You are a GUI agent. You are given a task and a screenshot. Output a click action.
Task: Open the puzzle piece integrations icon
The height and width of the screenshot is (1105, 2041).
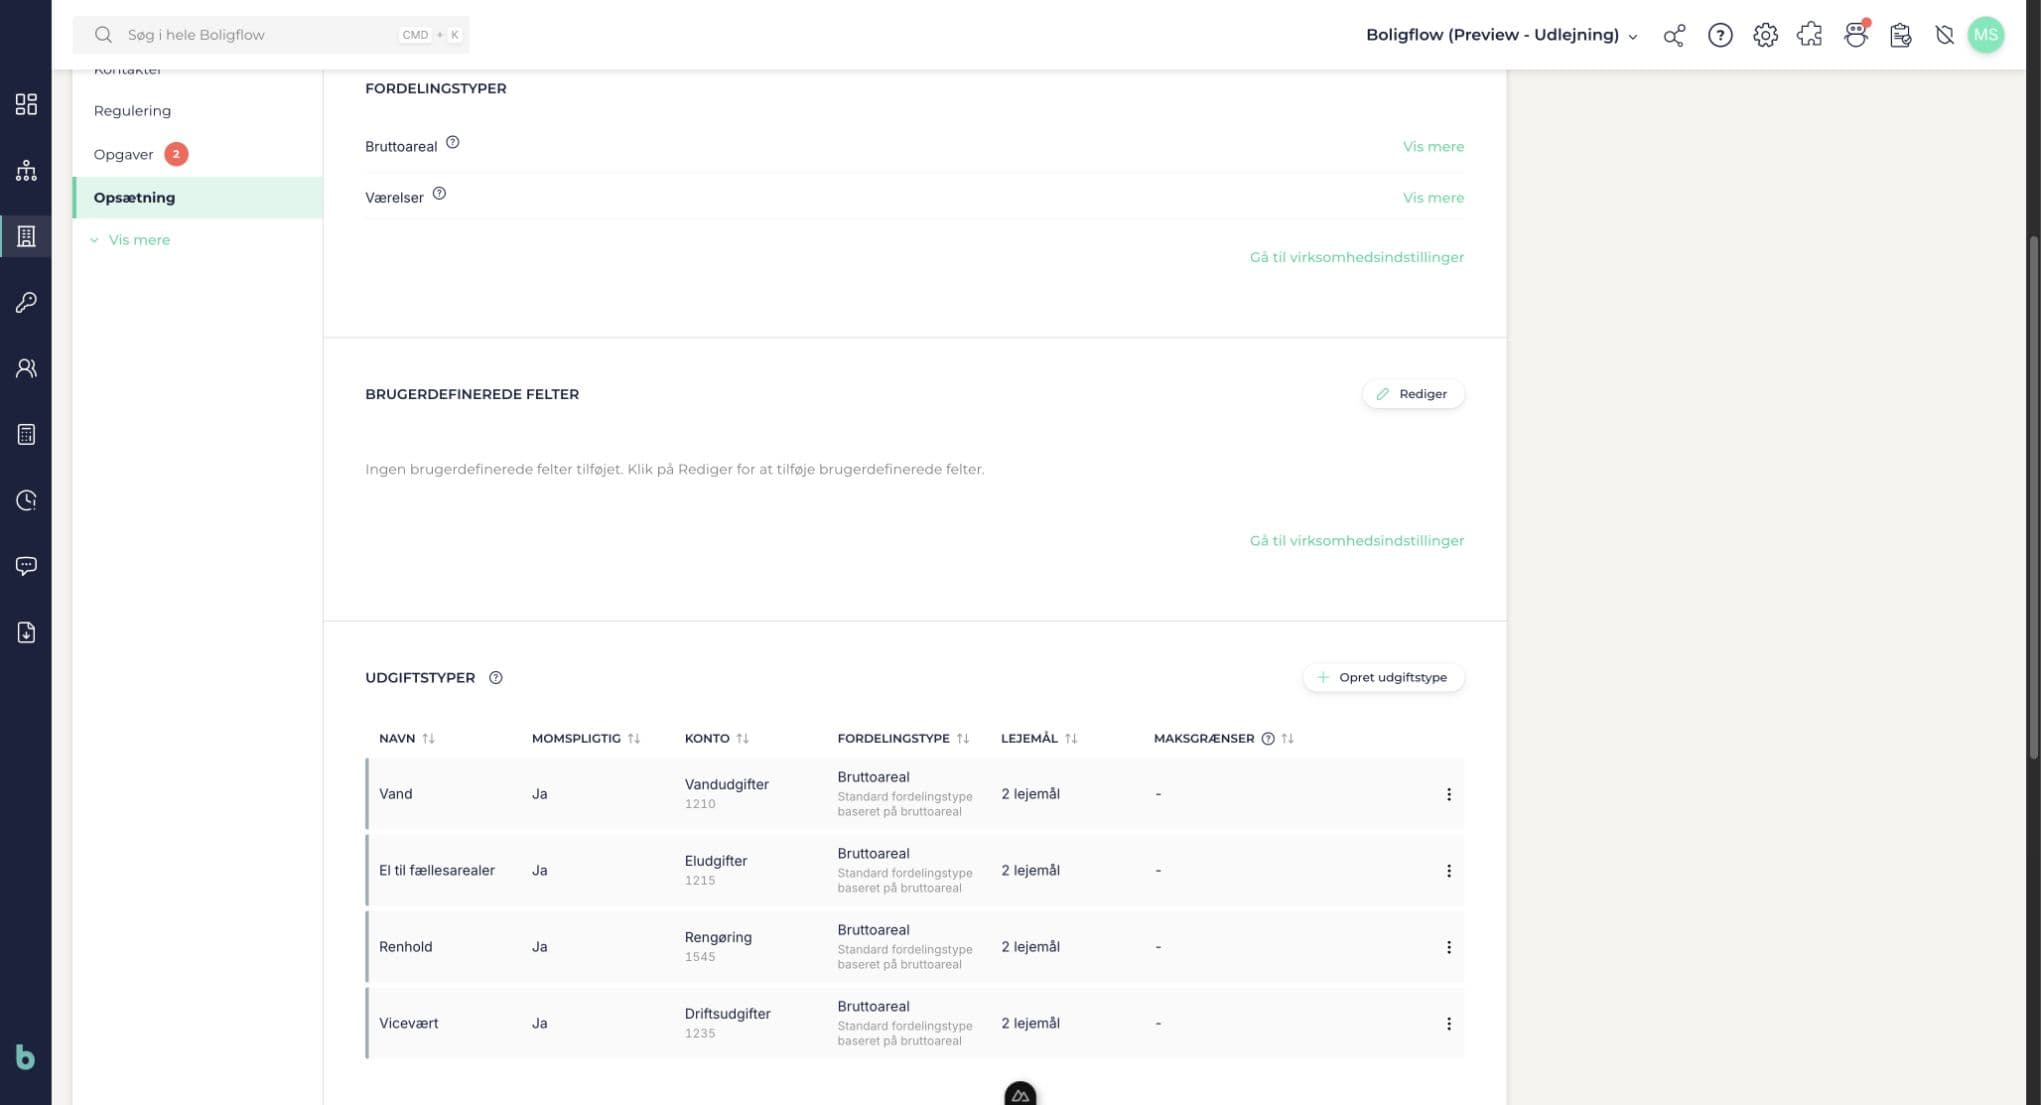pos(1809,35)
